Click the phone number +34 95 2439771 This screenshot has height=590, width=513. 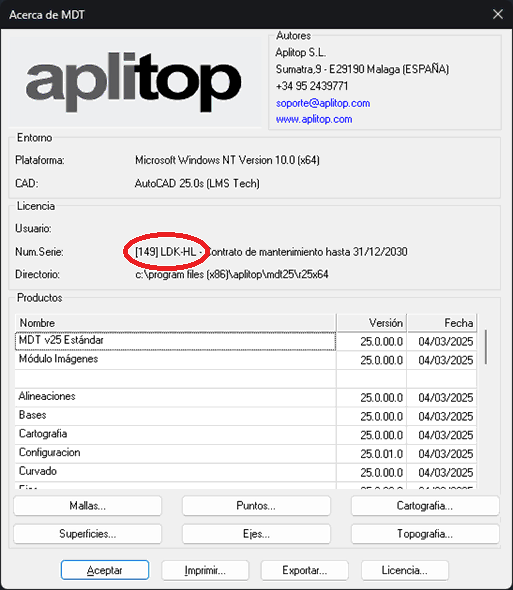pos(312,86)
